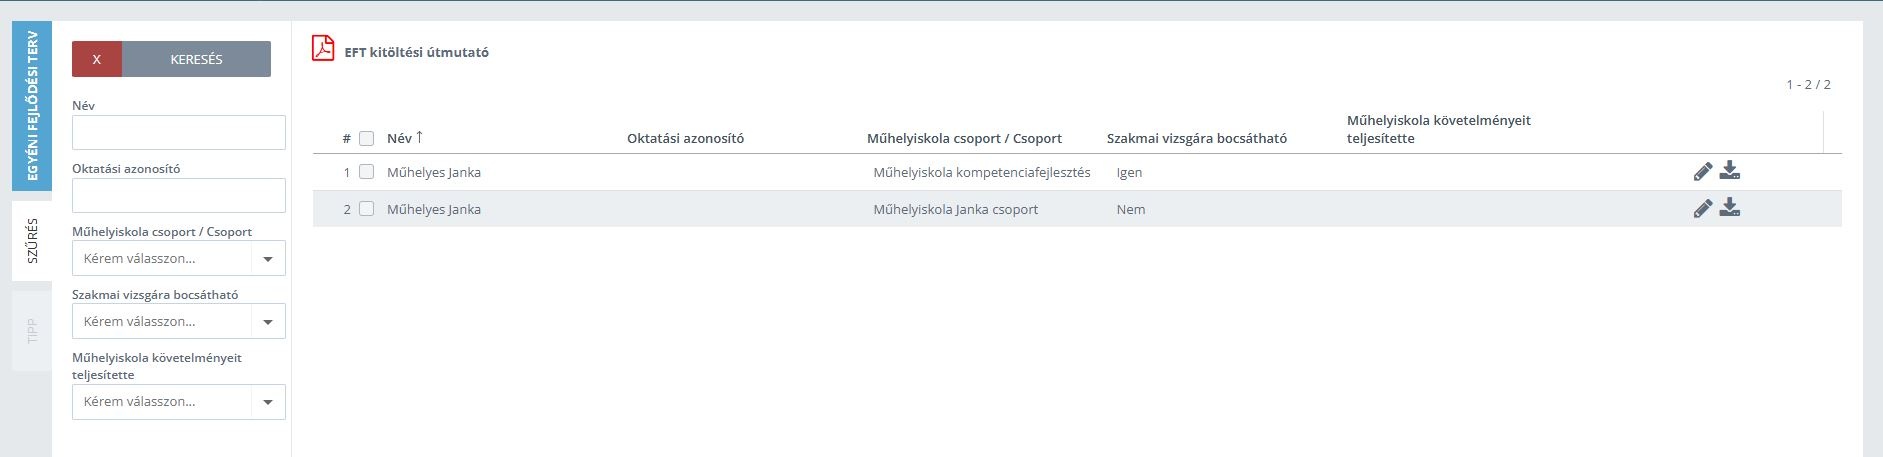
Task: Open the TIPP side tab
Action: (32, 331)
